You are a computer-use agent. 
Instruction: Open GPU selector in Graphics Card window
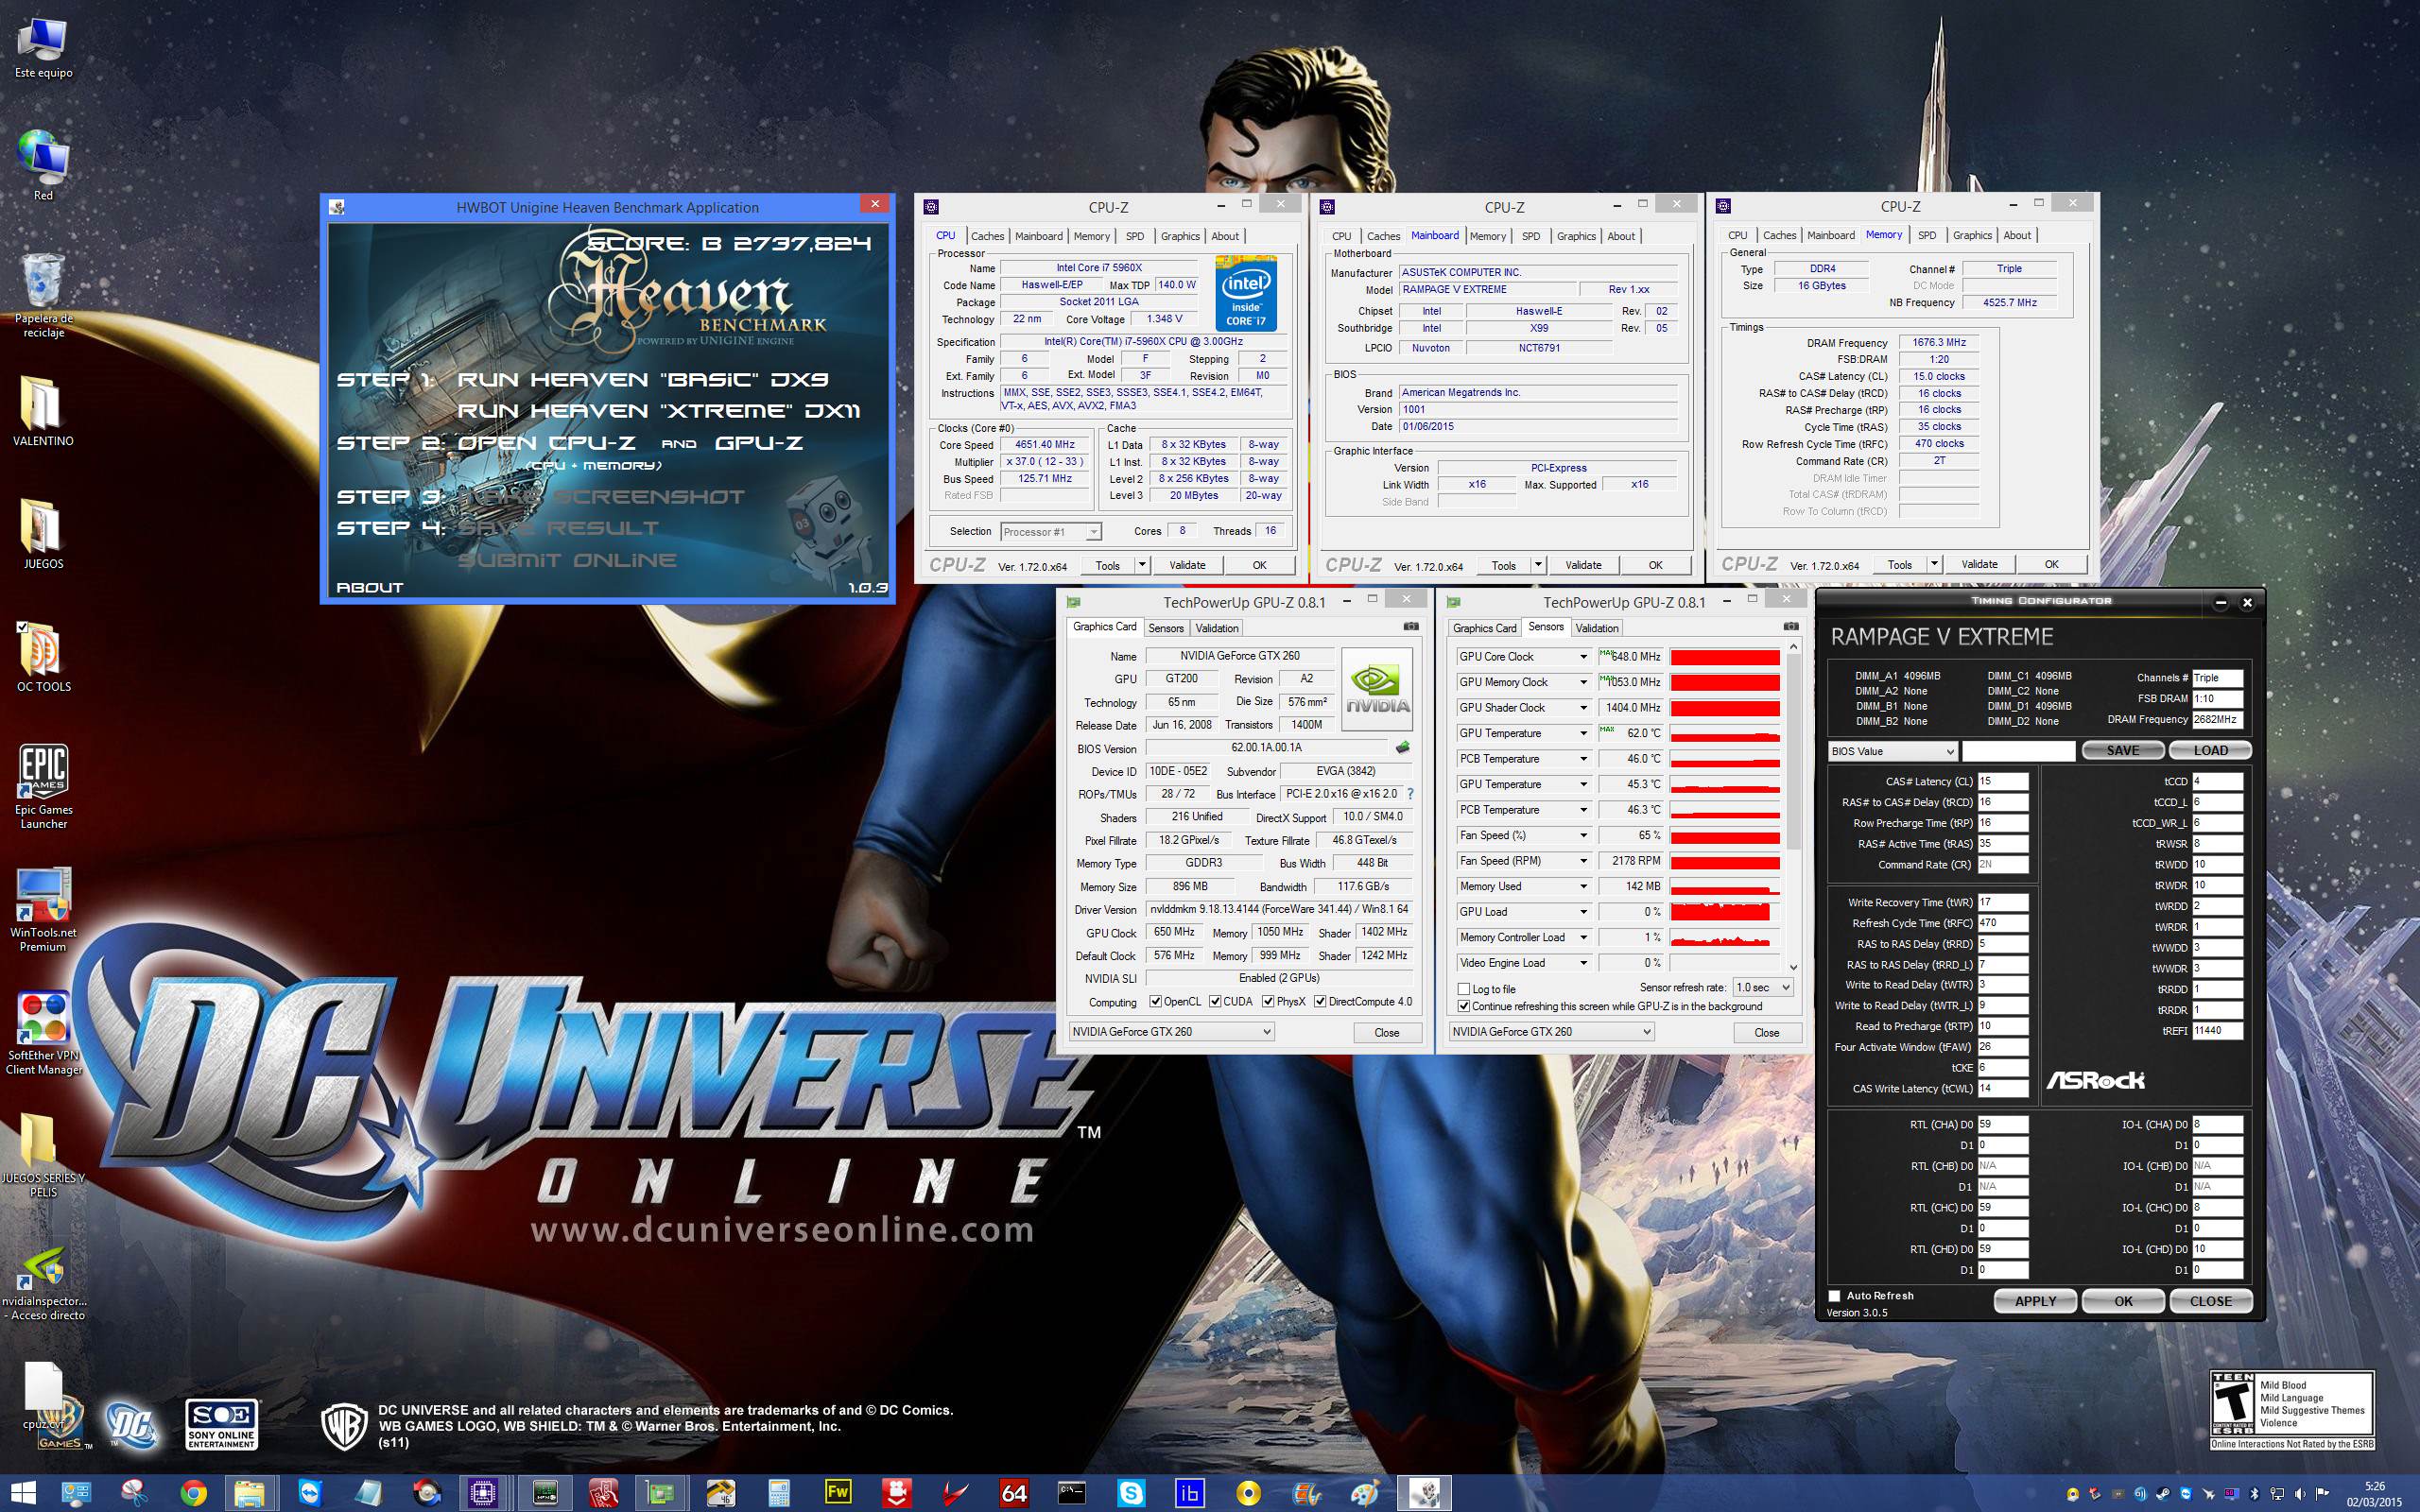[1171, 1031]
